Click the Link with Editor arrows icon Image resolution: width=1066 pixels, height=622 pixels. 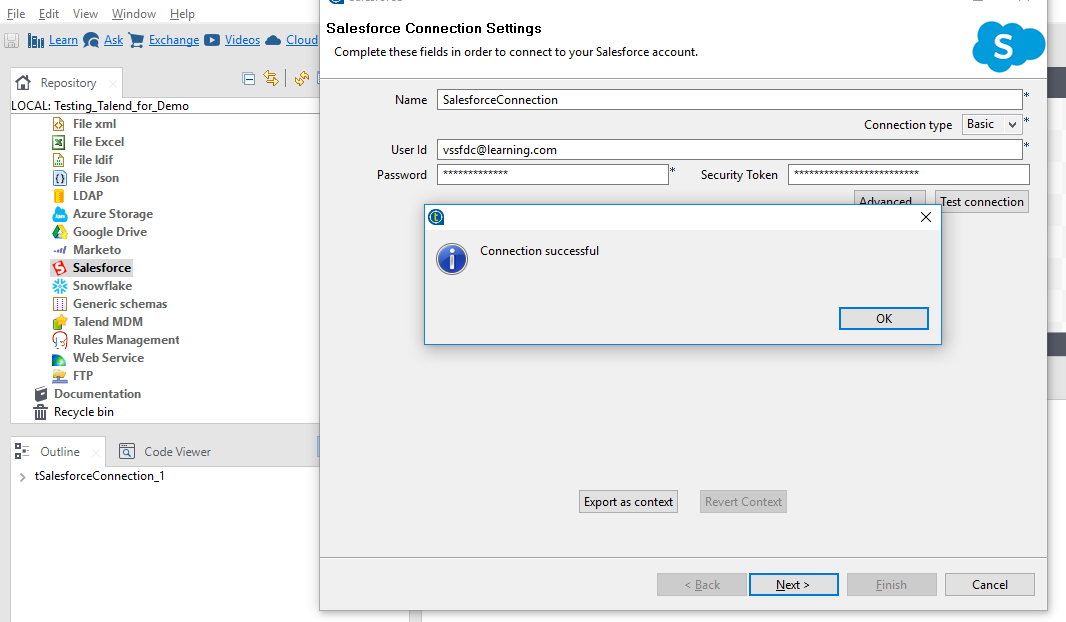tap(271, 79)
